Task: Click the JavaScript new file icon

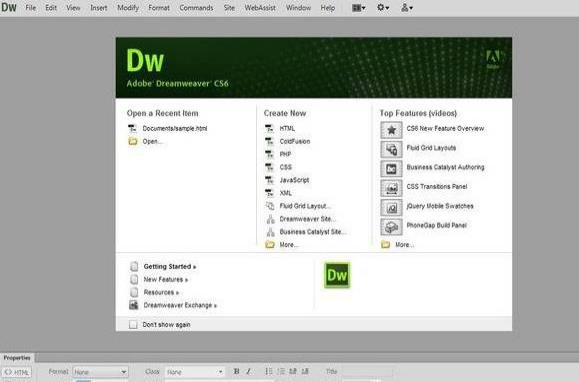Action: point(270,180)
